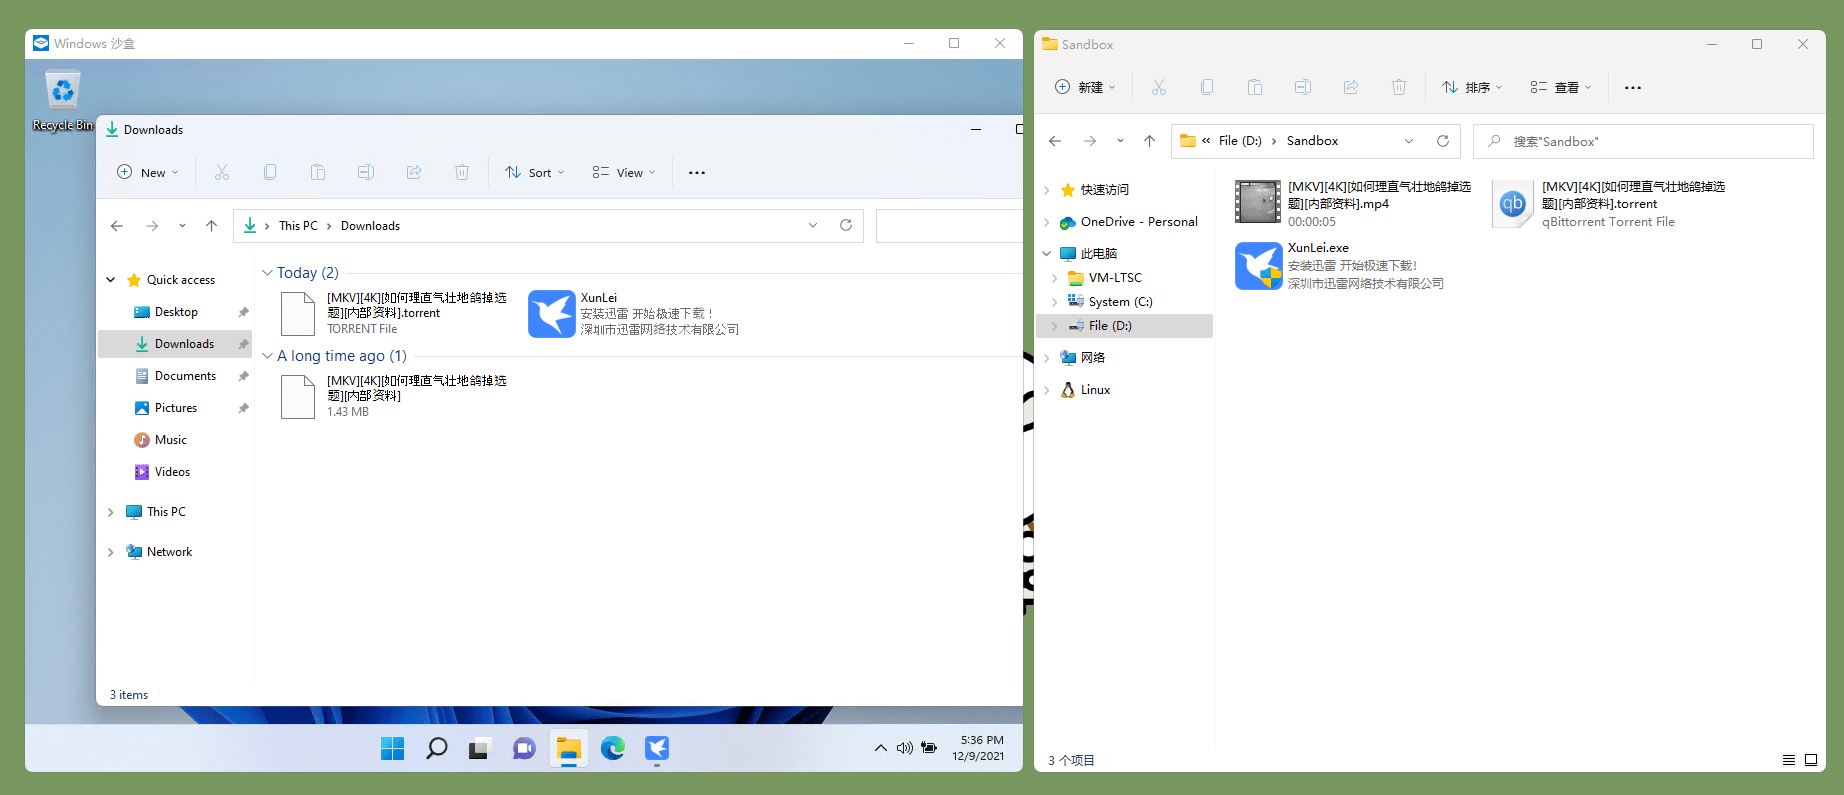This screenshot has width=1844, height=795.
Task: Open the 查看 view menu in Sandbox
Action: pos(1560,88)
